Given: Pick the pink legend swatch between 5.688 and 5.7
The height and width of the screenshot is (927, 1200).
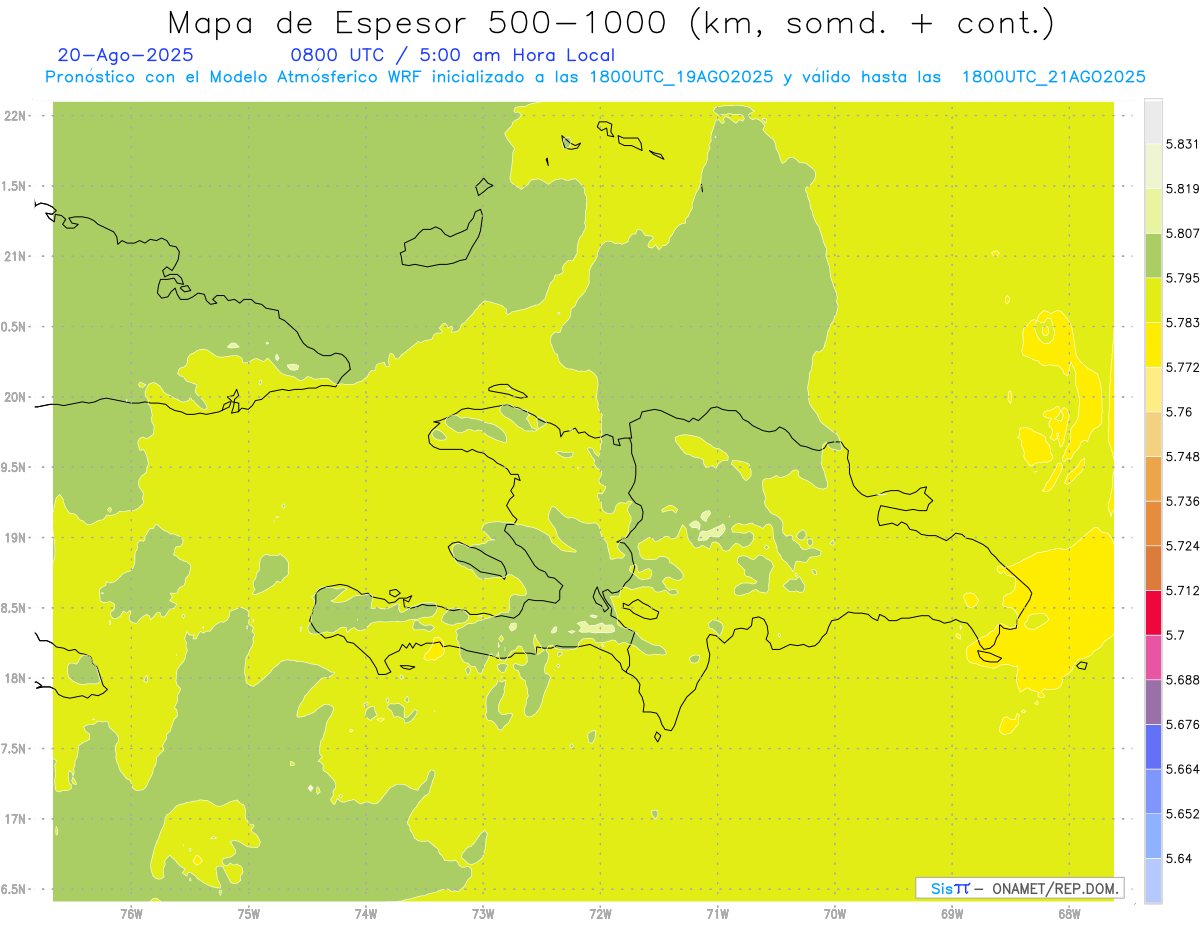Looking at the screenshot, I should coord(1153,657).
